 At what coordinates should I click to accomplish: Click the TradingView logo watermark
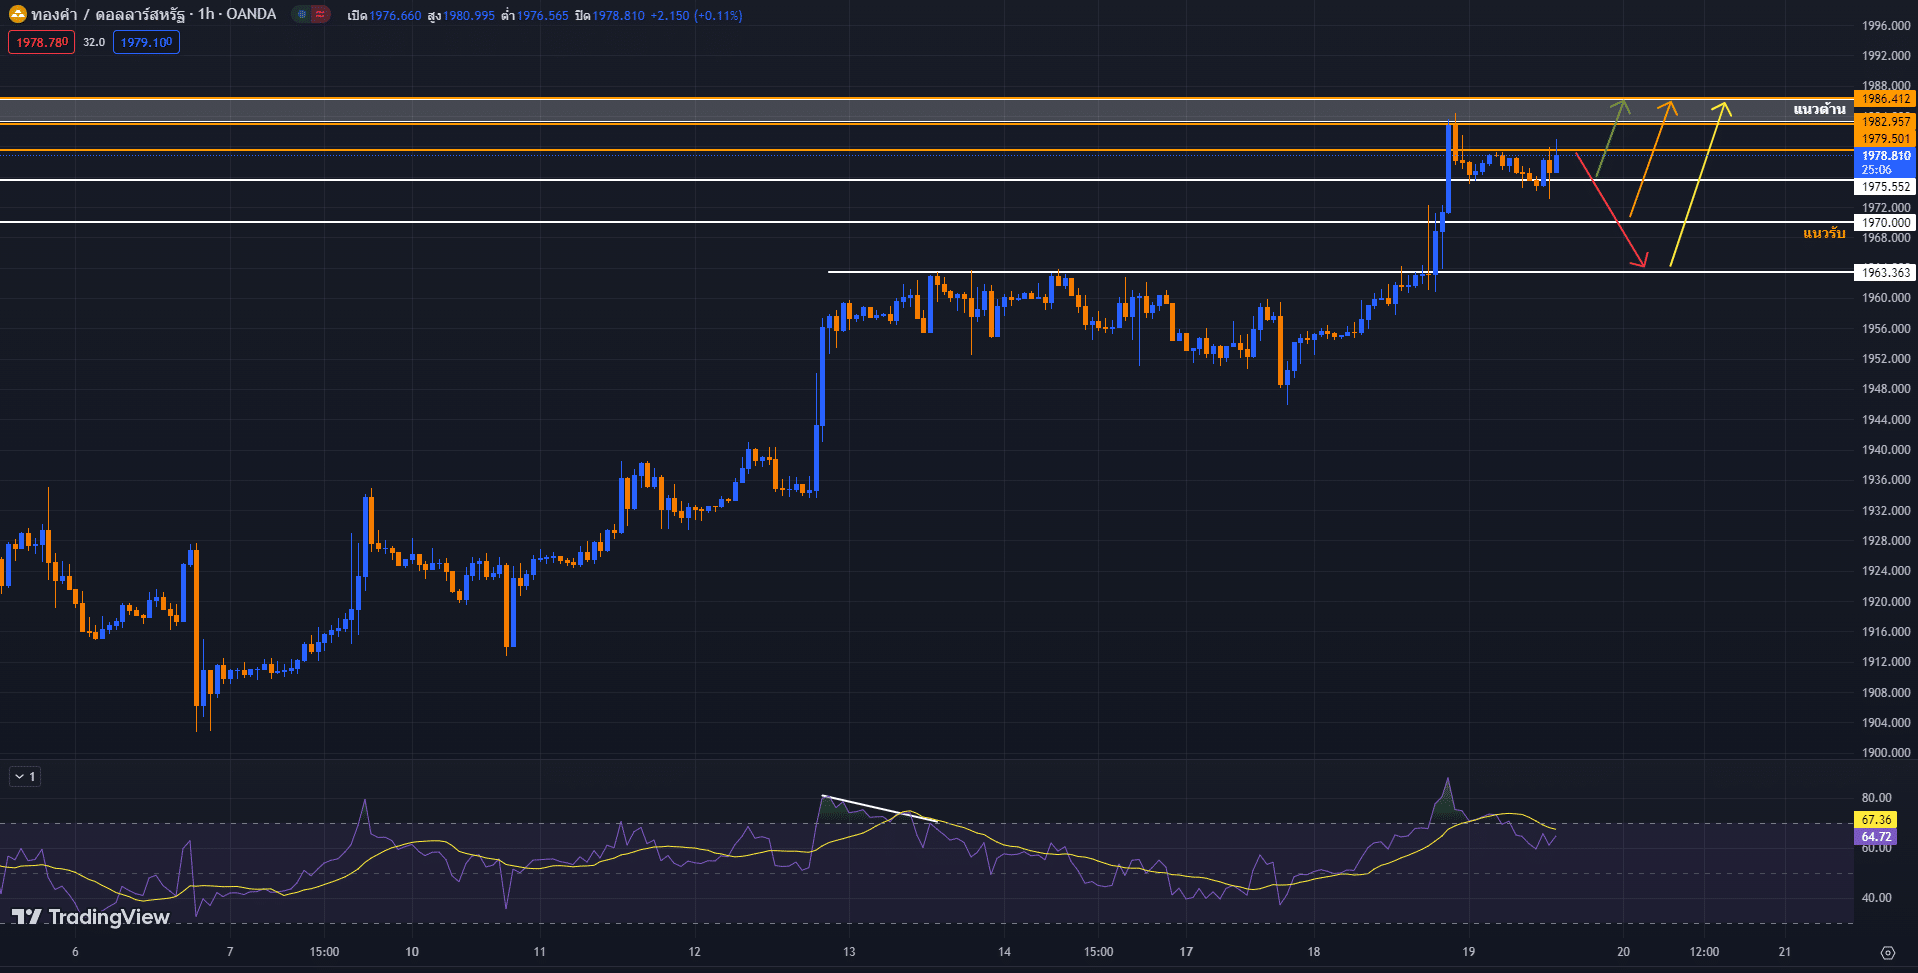coord(91,917)
